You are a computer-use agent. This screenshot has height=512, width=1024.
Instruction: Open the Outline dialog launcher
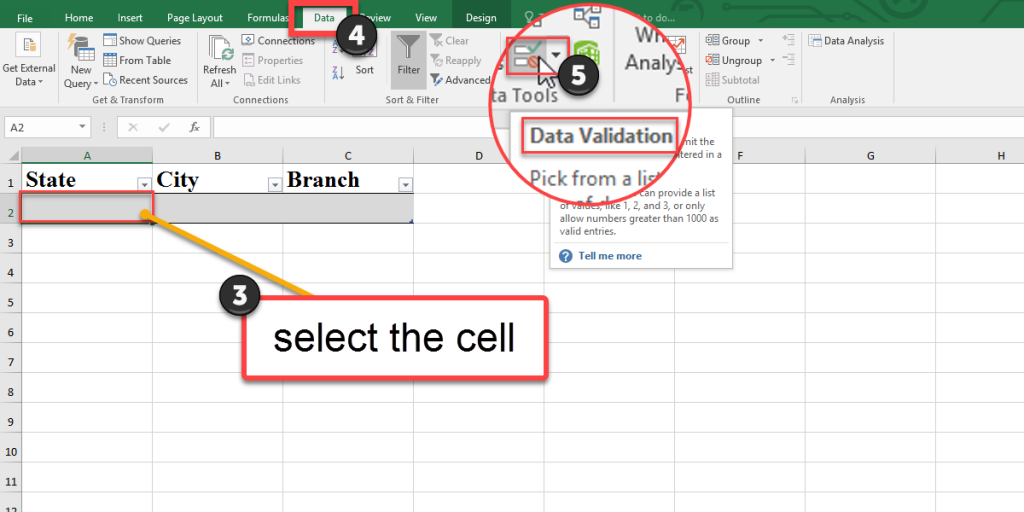click(x=795, y=100)
